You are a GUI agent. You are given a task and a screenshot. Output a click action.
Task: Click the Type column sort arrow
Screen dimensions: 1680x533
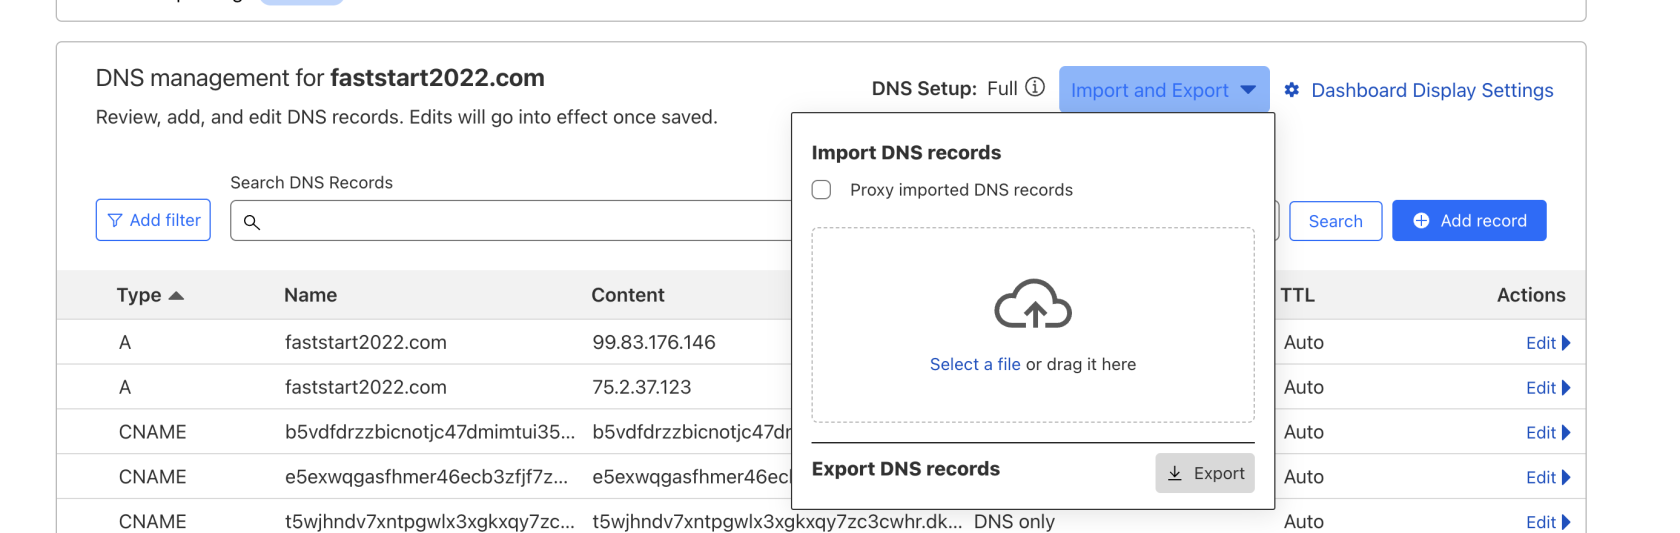click(177, 296)
